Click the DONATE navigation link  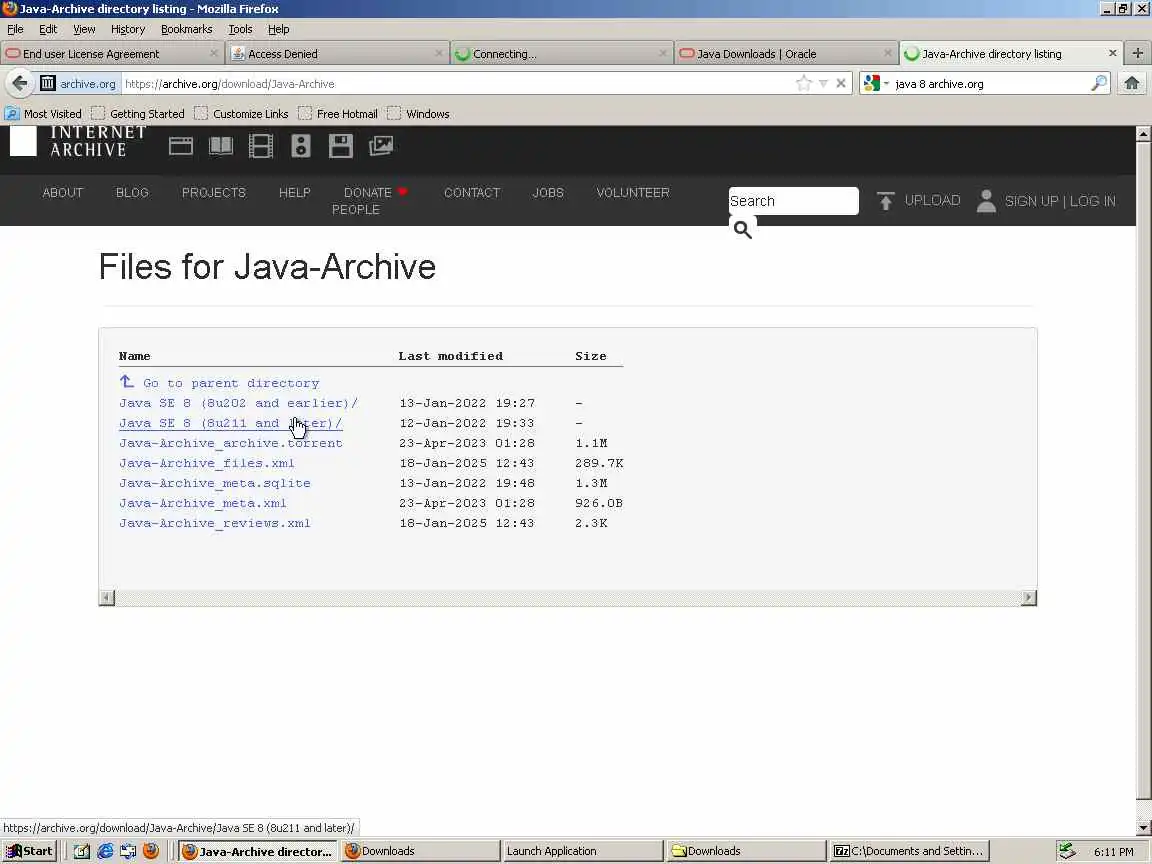[367, 192]
